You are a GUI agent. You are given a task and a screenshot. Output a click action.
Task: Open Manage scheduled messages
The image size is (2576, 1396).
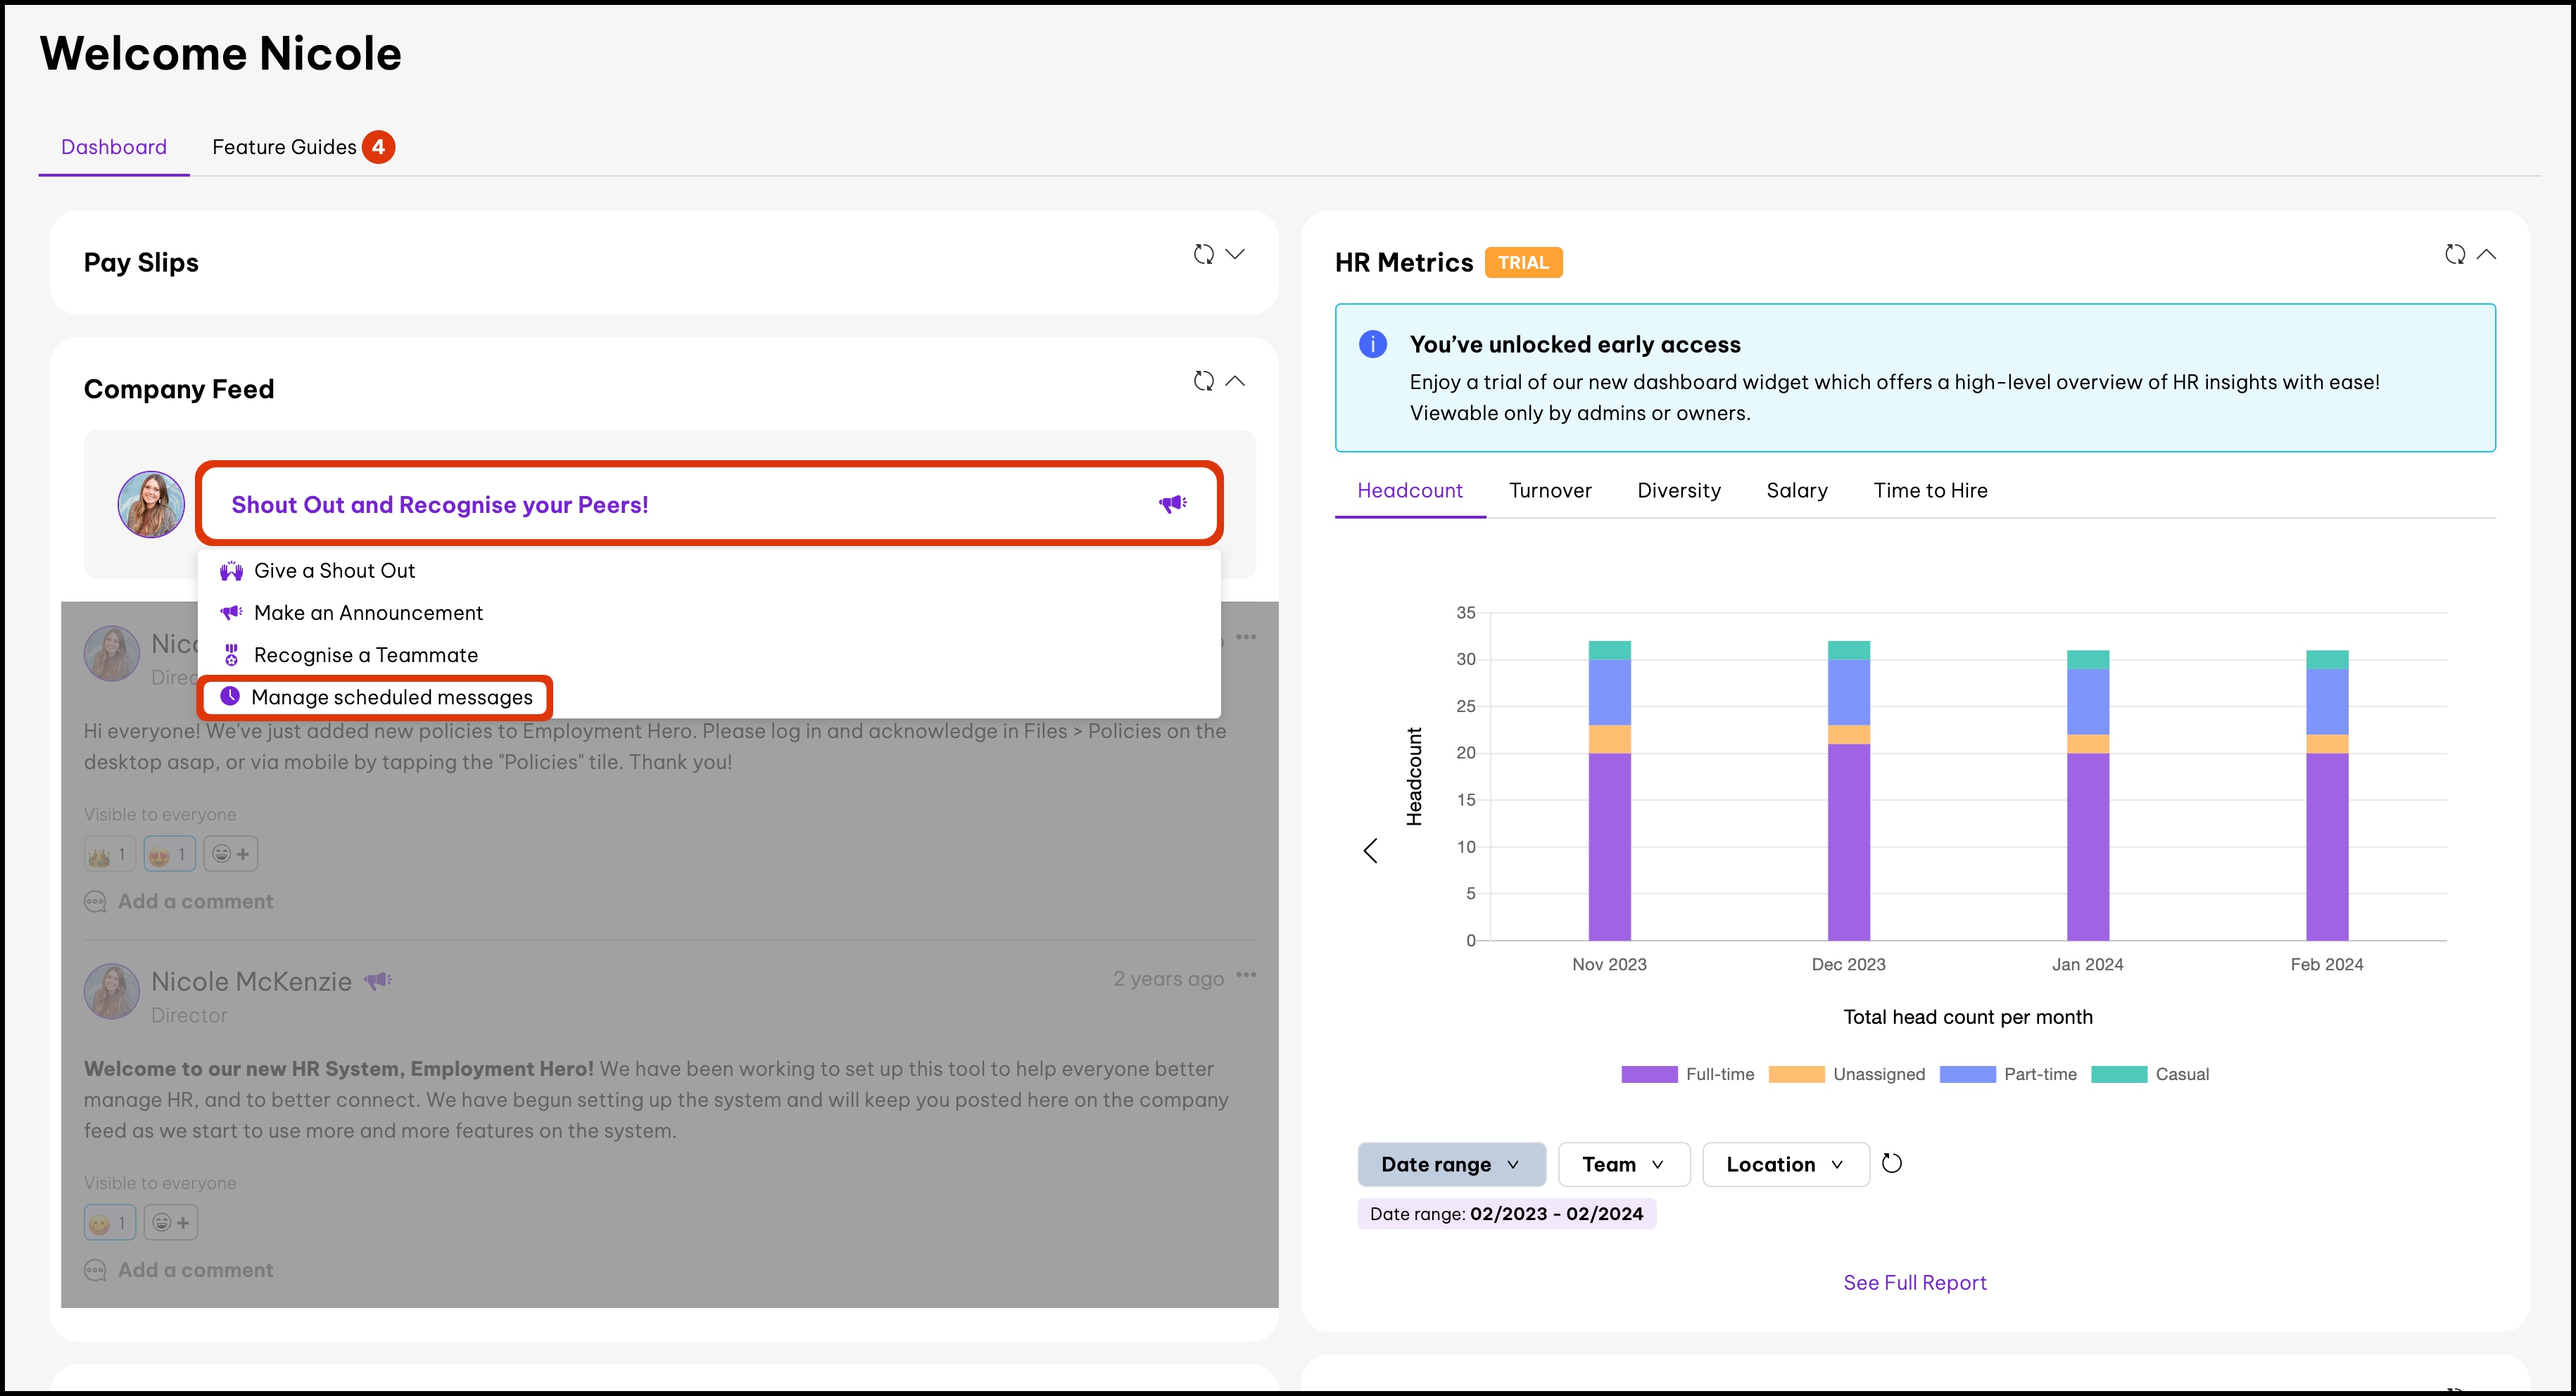[x=391, y=697]
